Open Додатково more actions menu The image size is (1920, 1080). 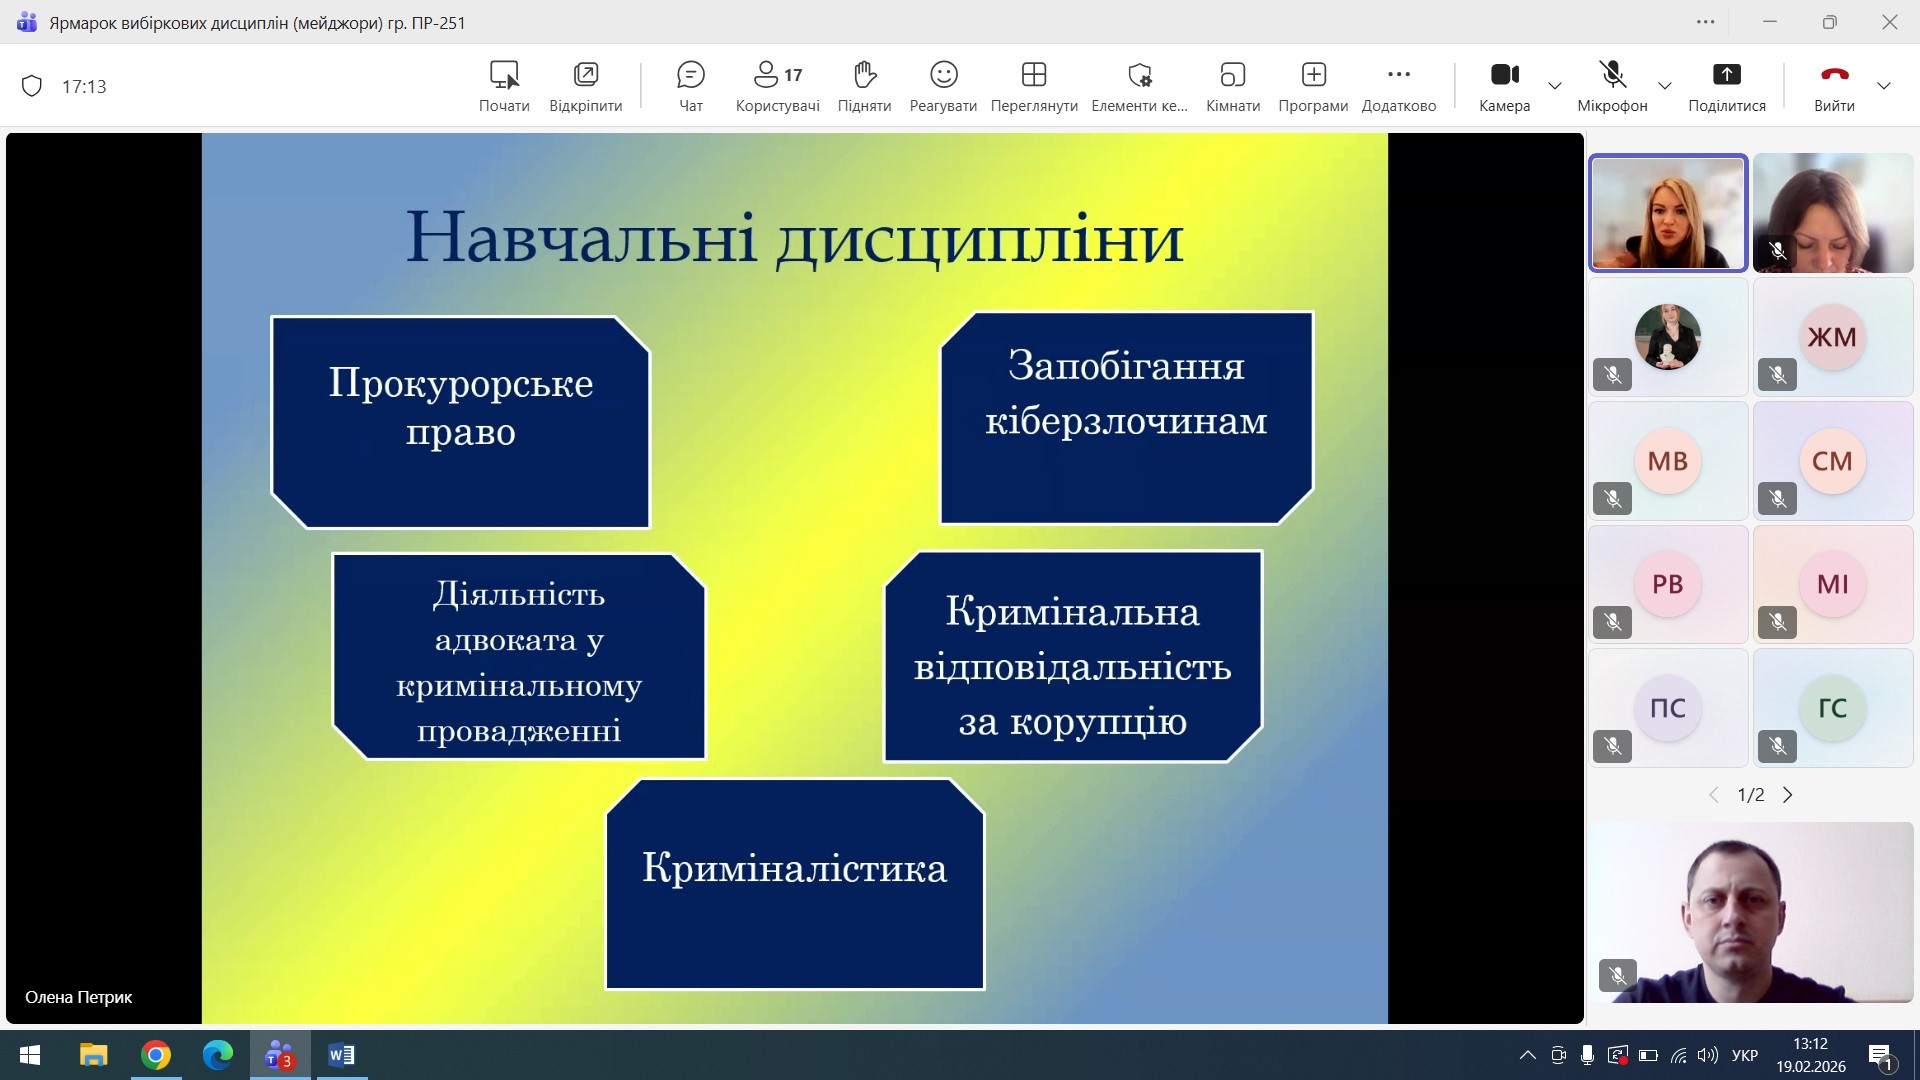click(1398, 85)
